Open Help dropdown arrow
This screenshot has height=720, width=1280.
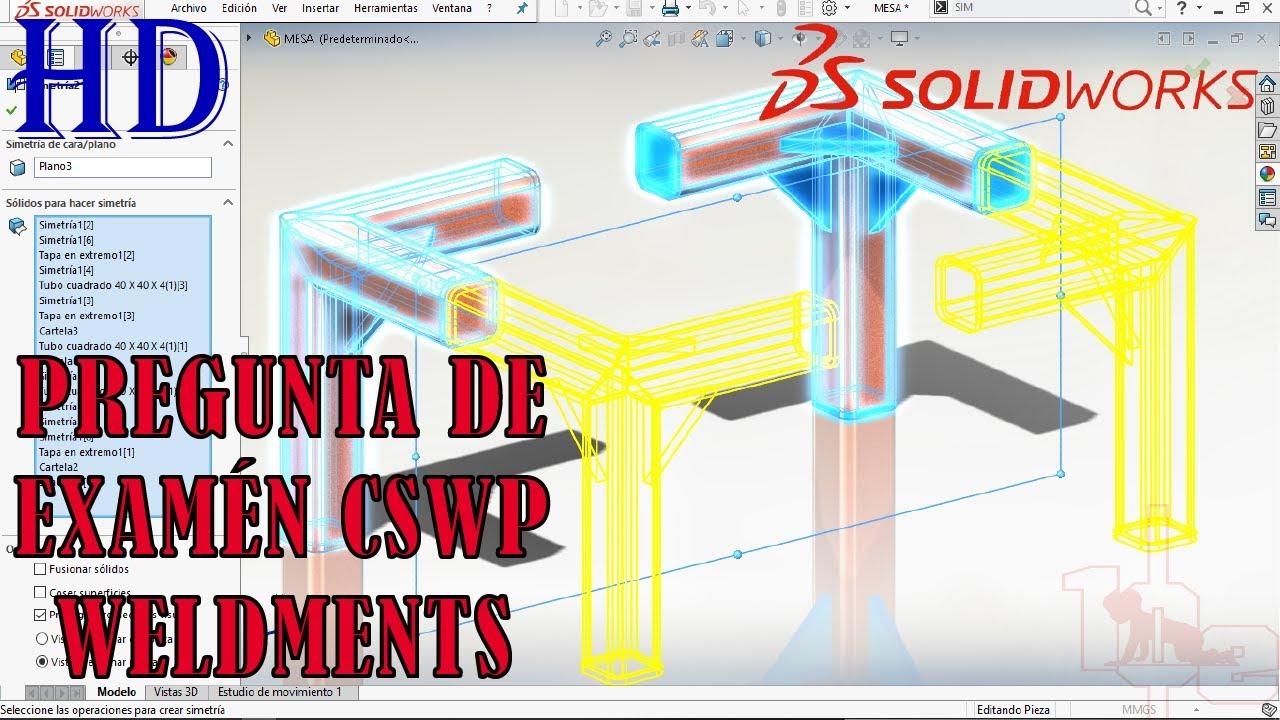pyautogui.click(x=1199, y=8)
